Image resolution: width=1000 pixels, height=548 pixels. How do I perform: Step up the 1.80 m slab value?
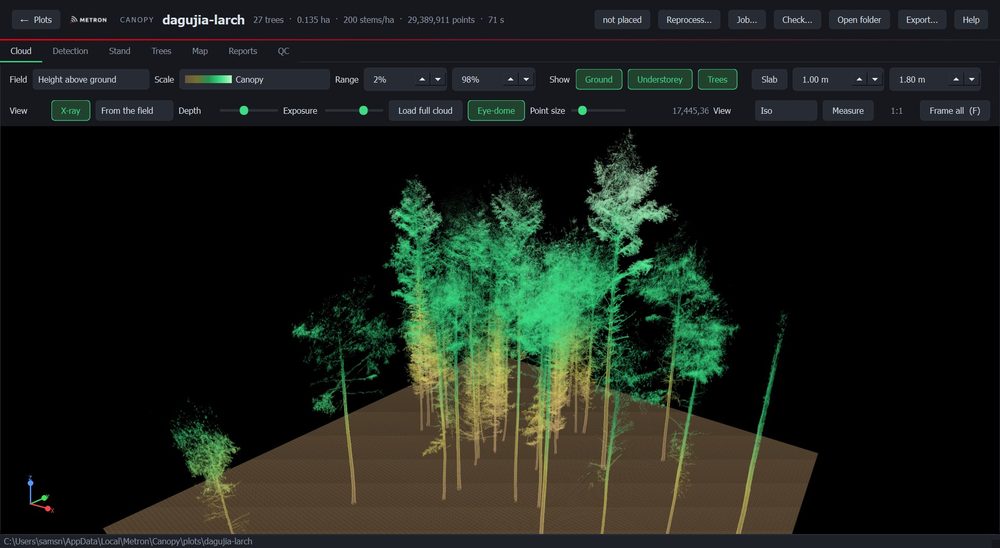click(x=955, y=80)
